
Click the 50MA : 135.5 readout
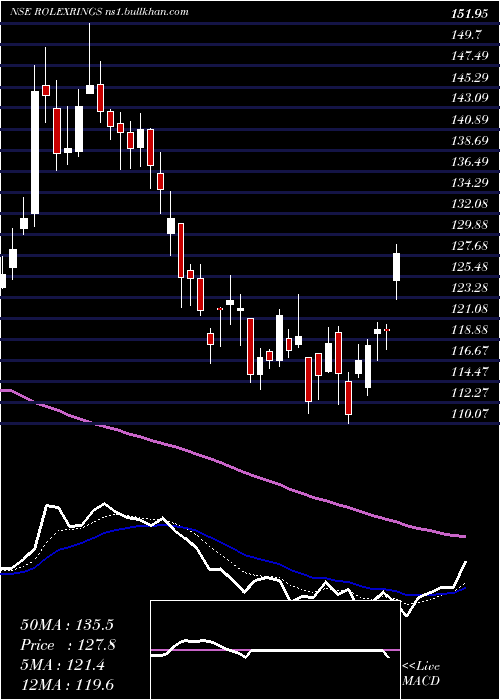click(67, 625)
